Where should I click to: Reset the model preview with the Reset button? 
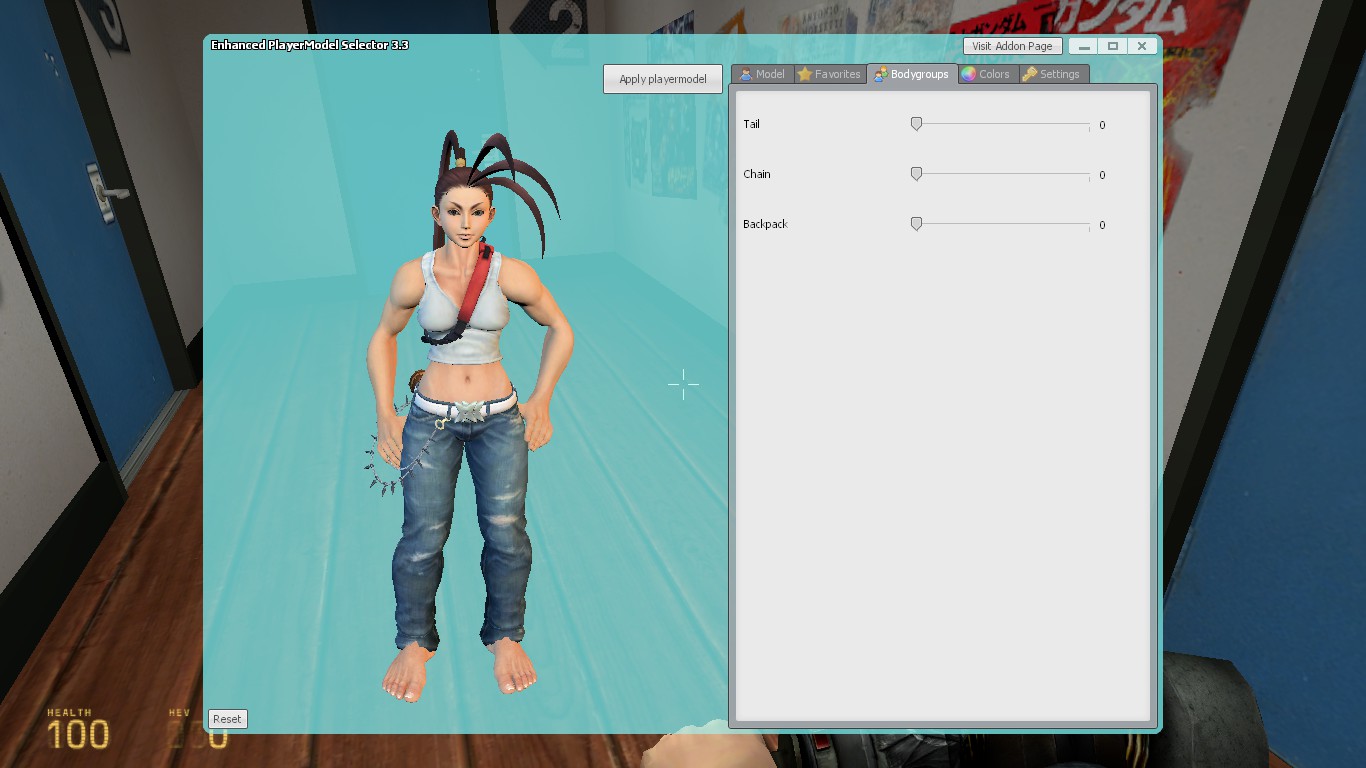click(227, 719)
